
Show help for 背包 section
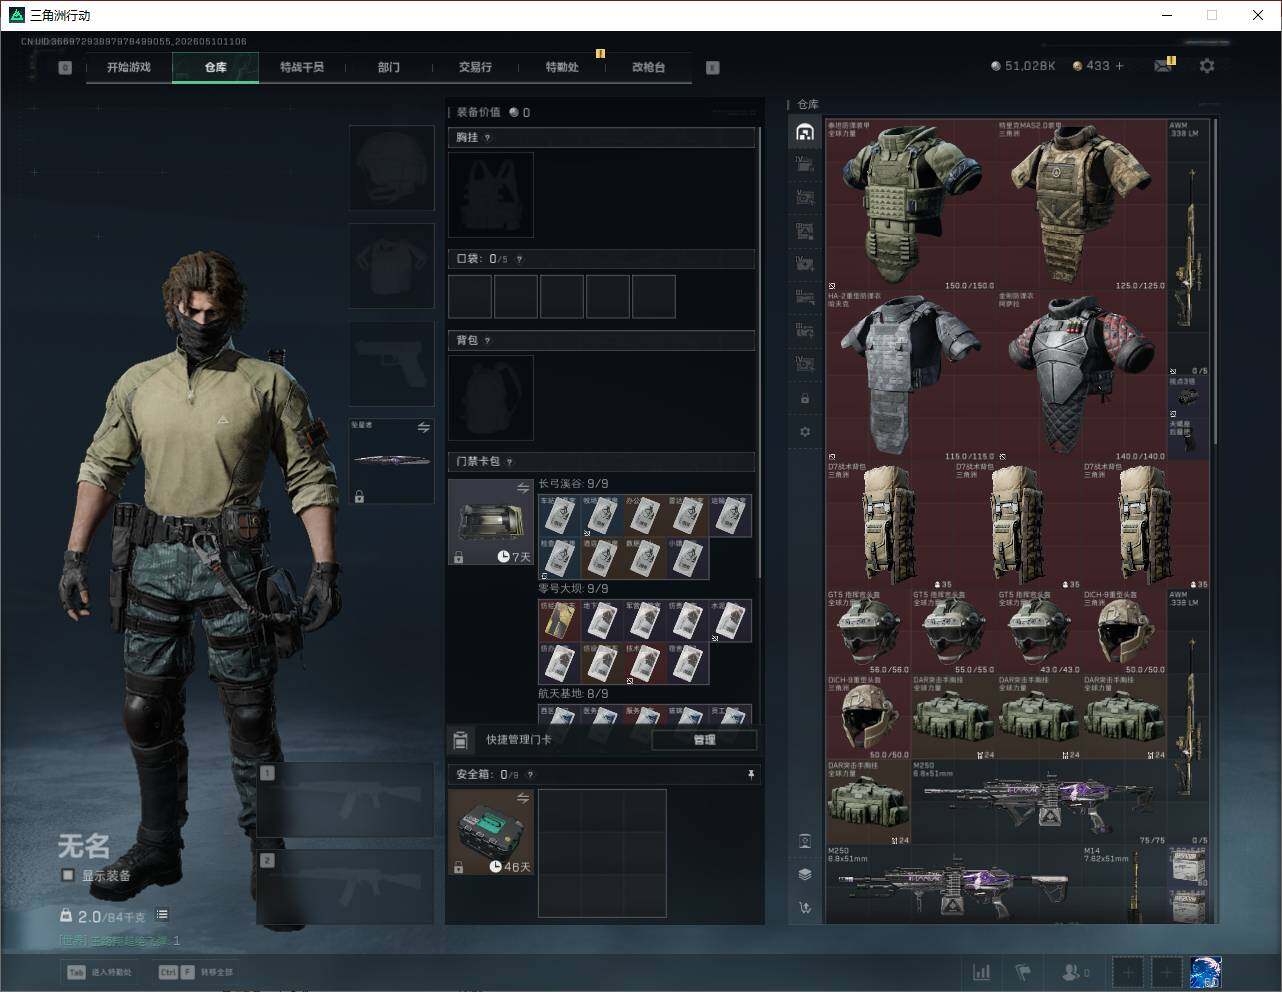point(488,341)
